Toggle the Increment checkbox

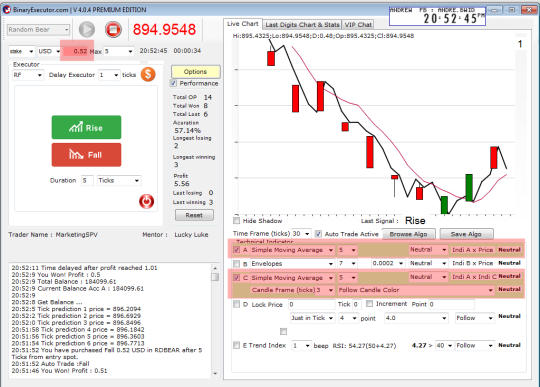pyautogui.click(x=370, y=304)
